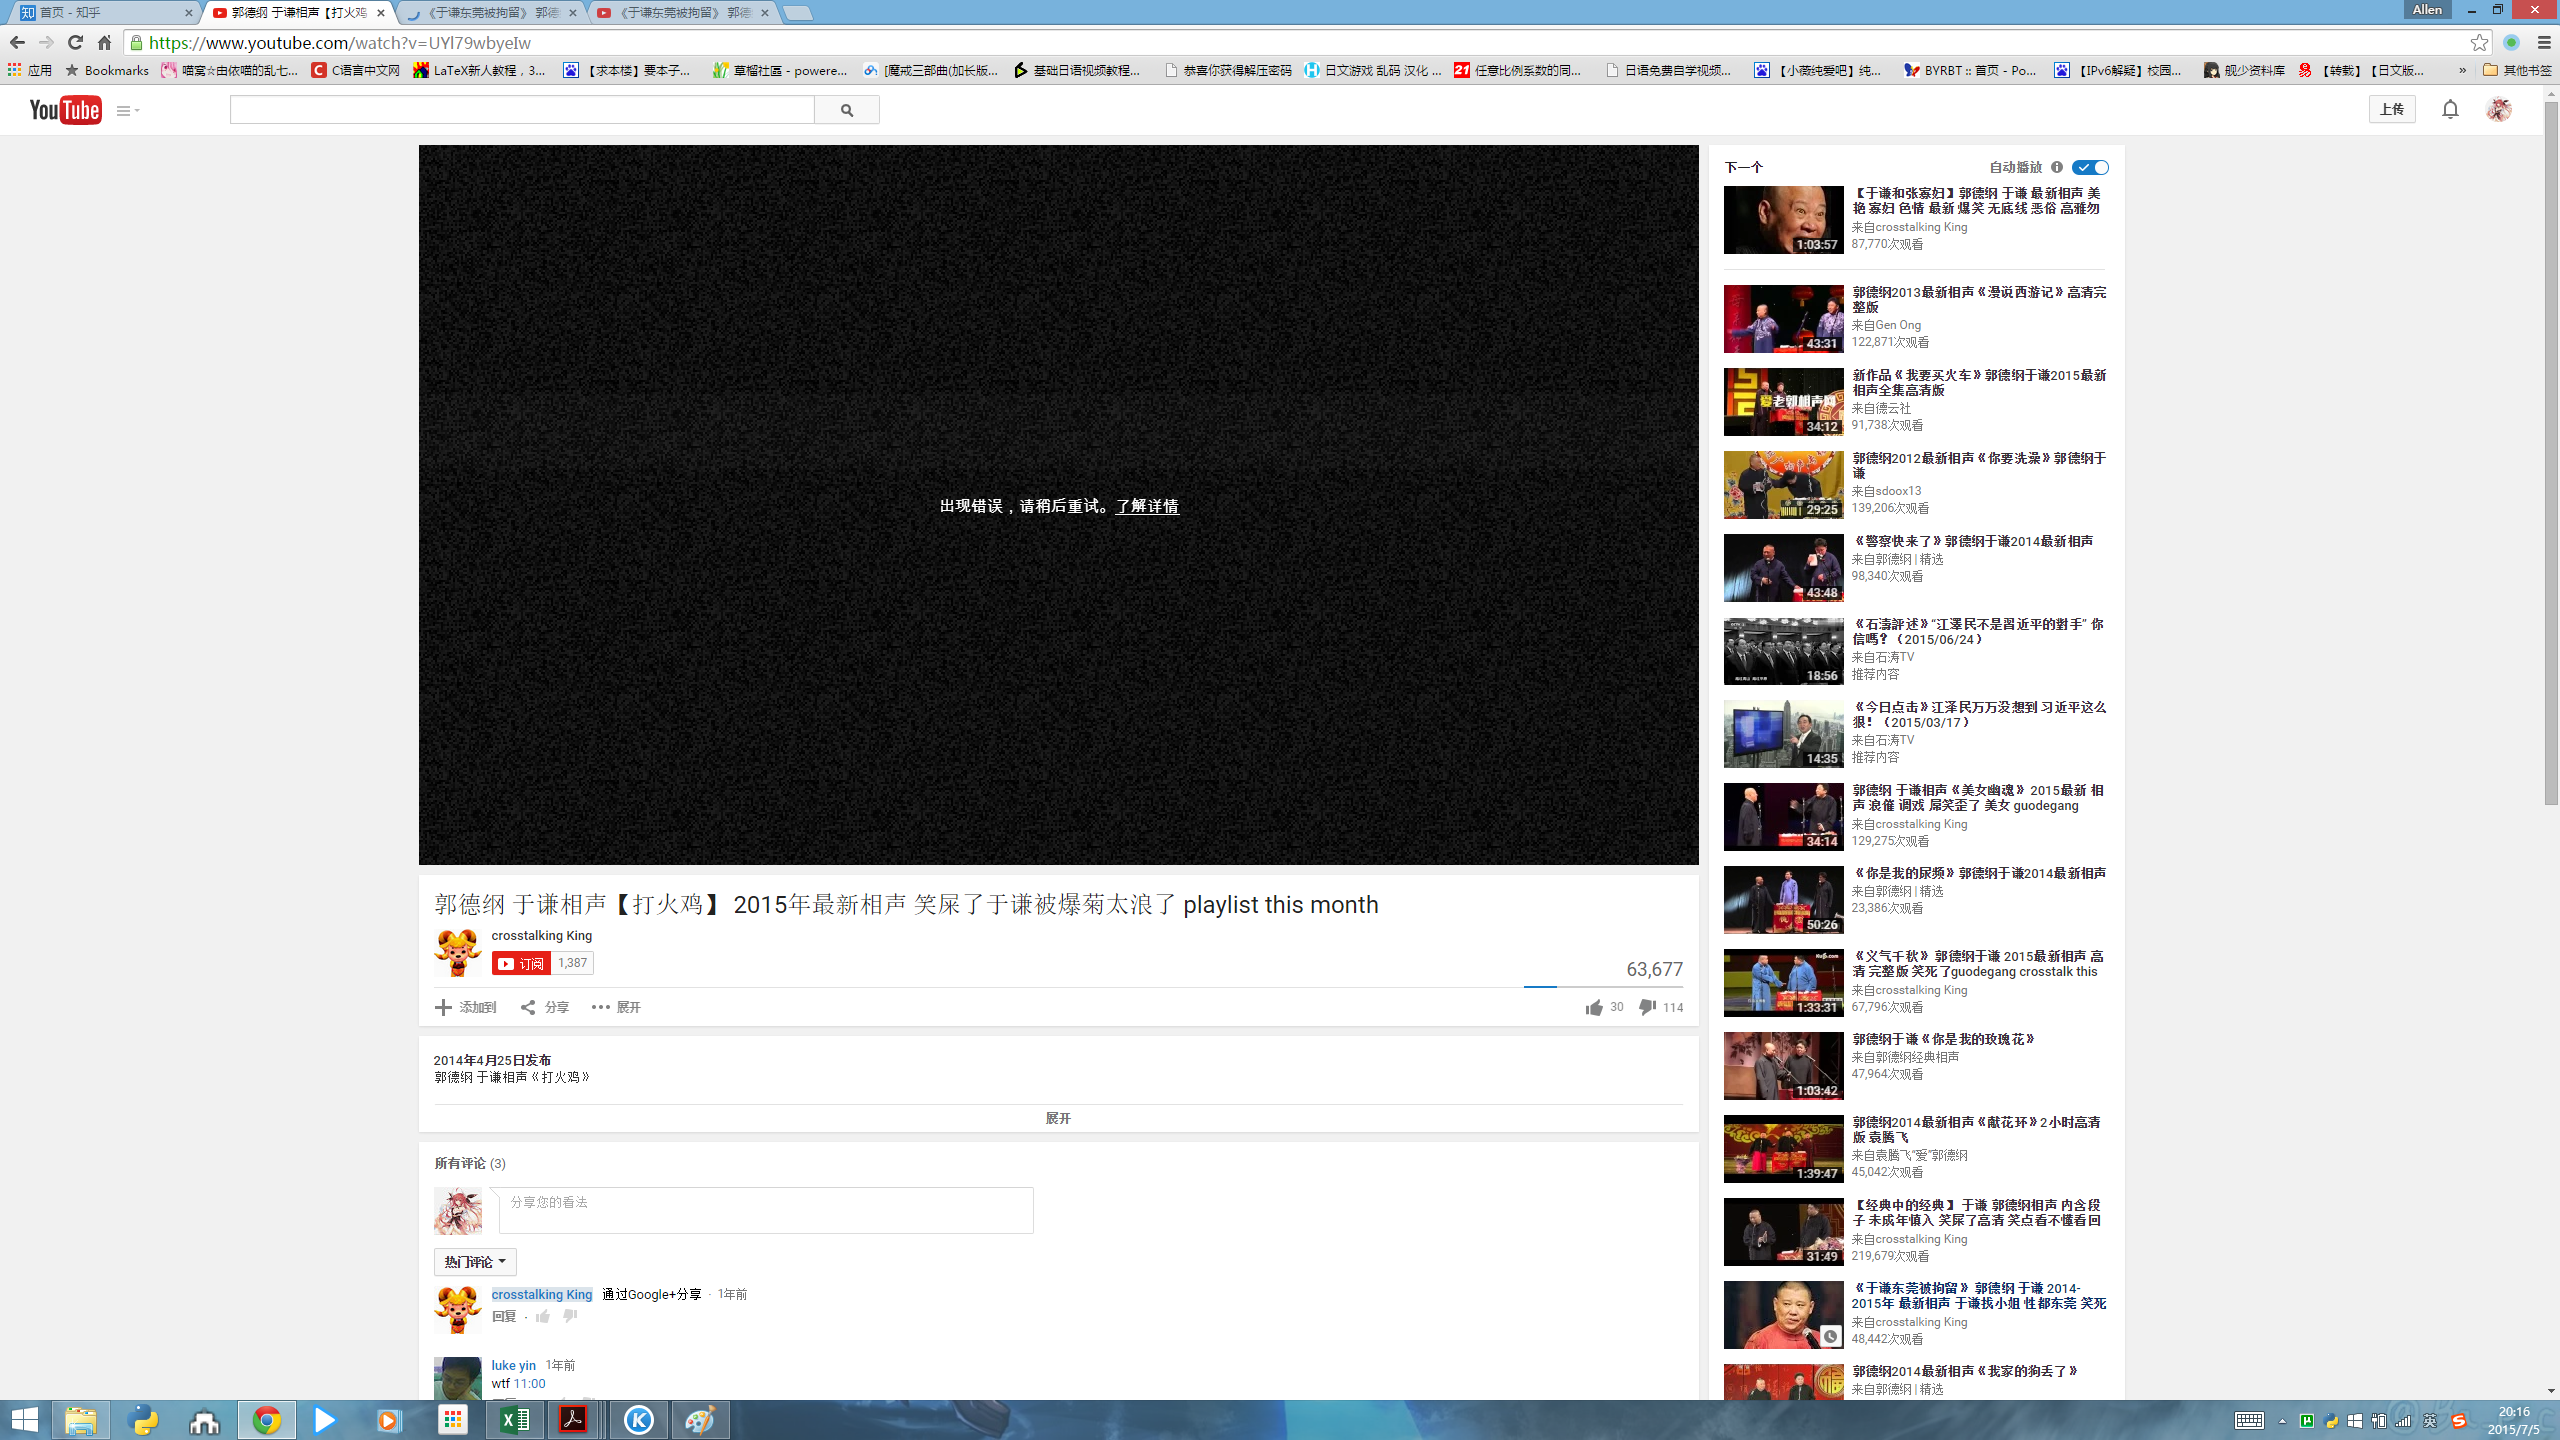Open the 你要洗澡 suggested video
The height and width of the screenshot is (1440, 2560).
1979,466
